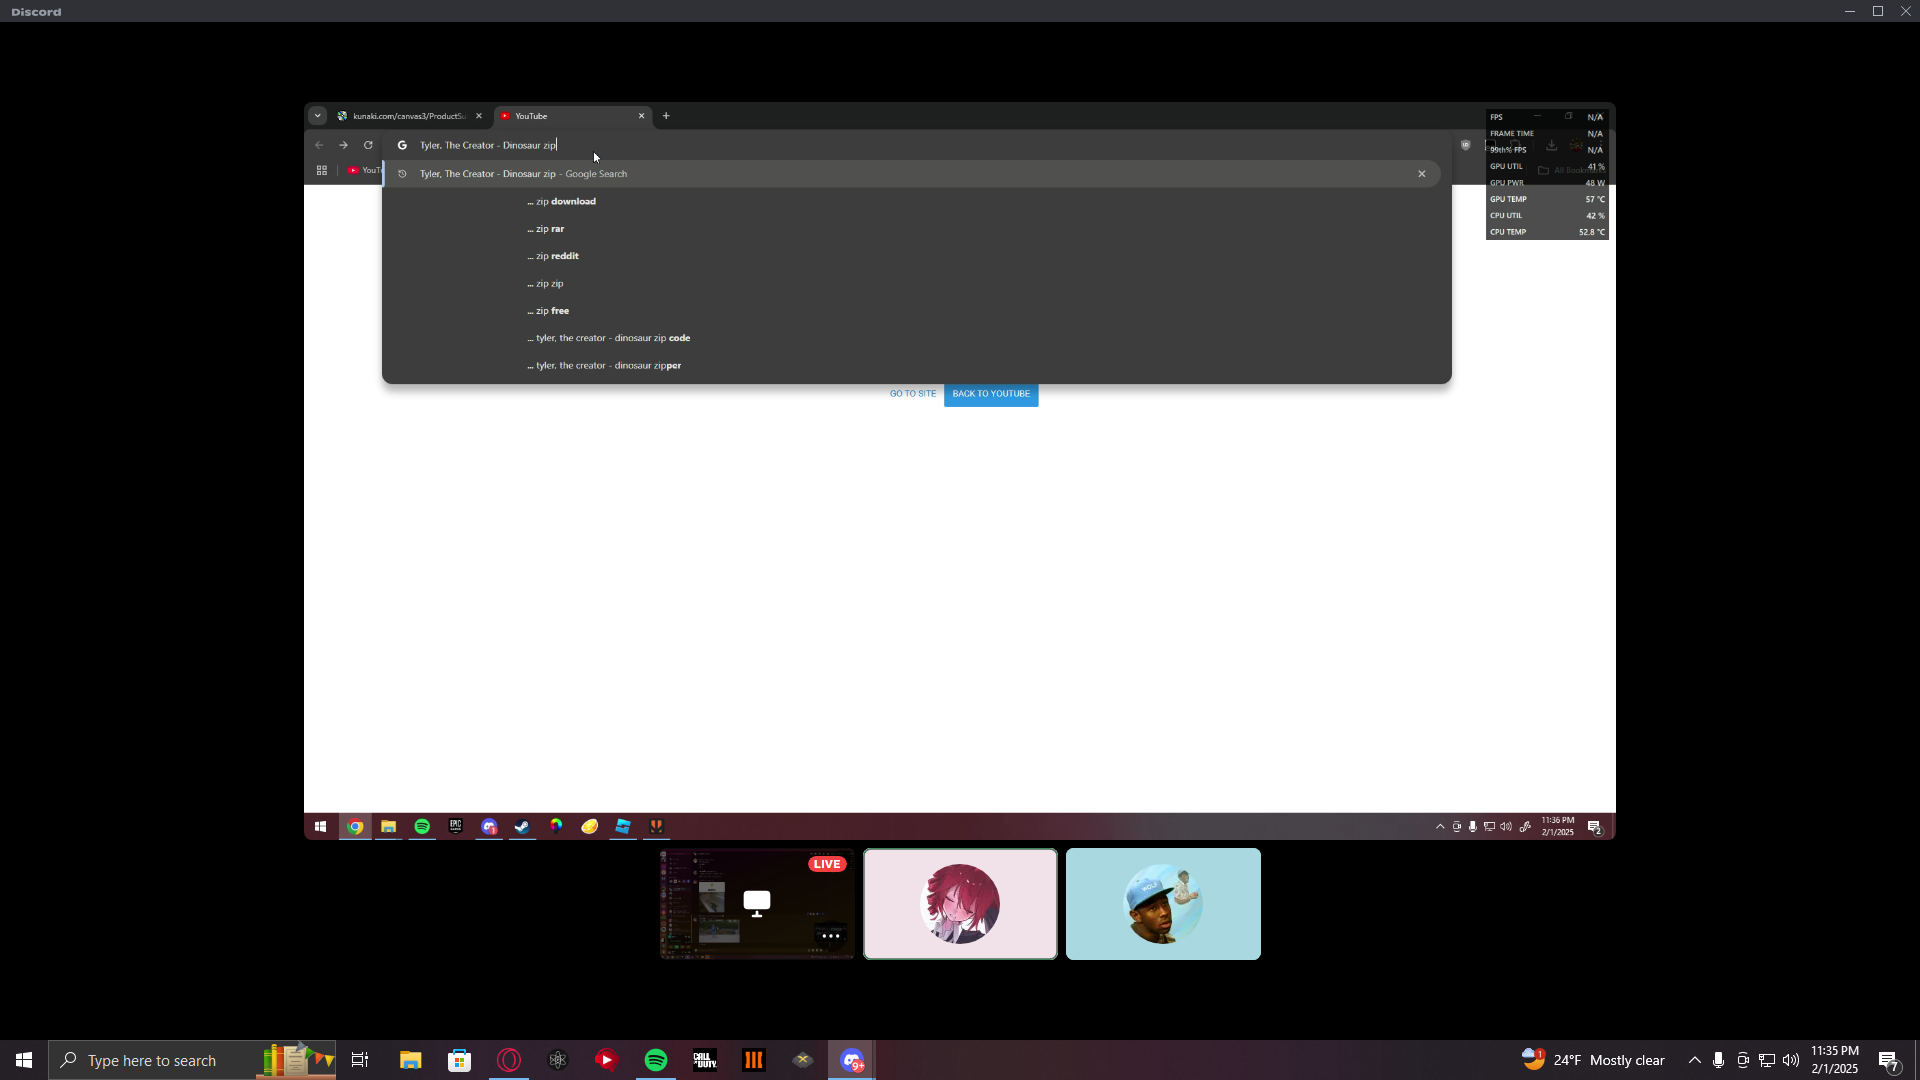Open the Black Ops III taskbar icon
The image size is (1920, 1080).
754,1060
